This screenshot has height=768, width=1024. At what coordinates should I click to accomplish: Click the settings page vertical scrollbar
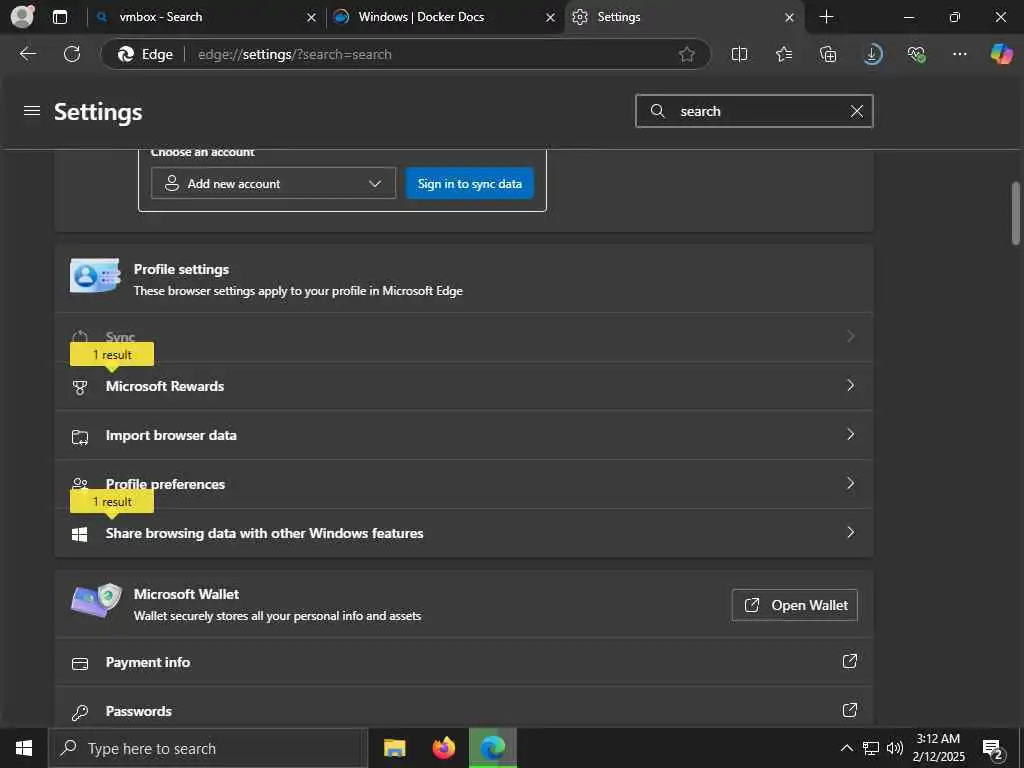tap(1016, 214)
